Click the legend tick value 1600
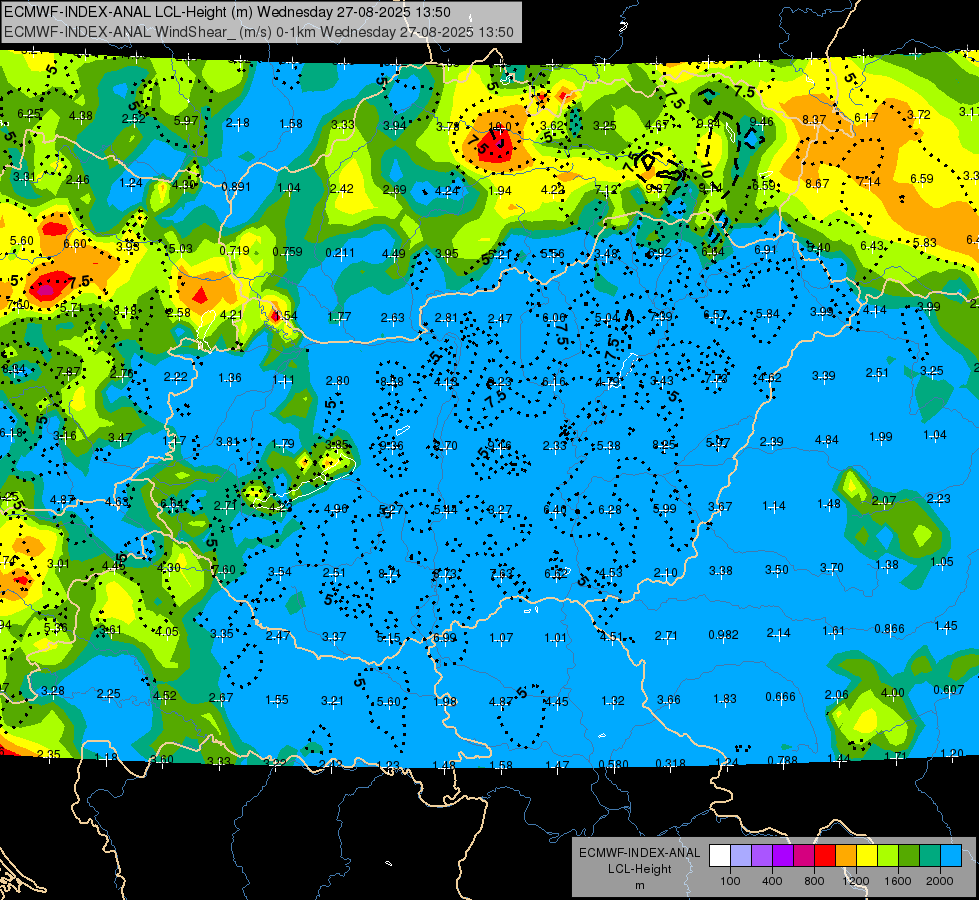Screen dimensions: 979x900 [x=897, y=881]
